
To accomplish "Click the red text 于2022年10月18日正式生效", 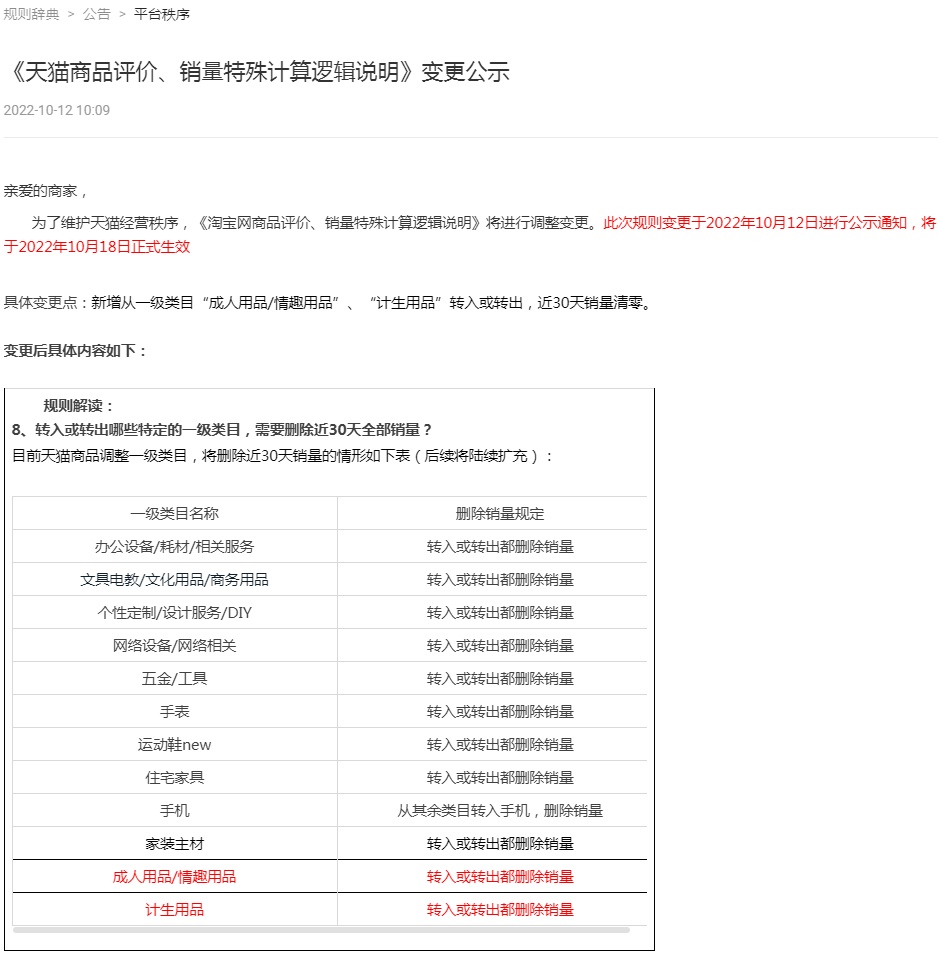I will [x=97, y=247].
